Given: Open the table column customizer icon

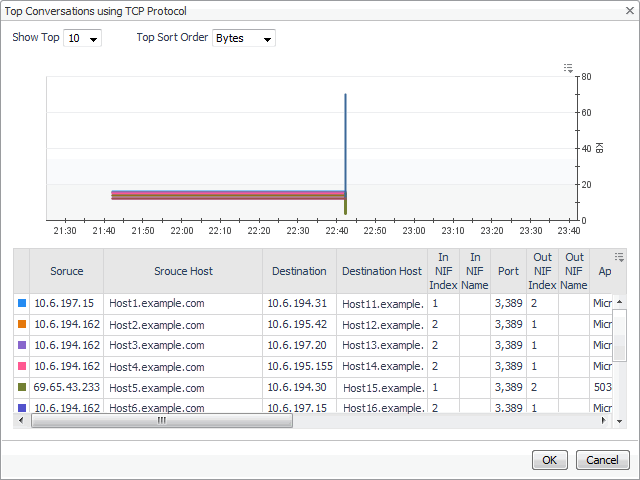Looking at the screenshot, I should pos(619,257).
